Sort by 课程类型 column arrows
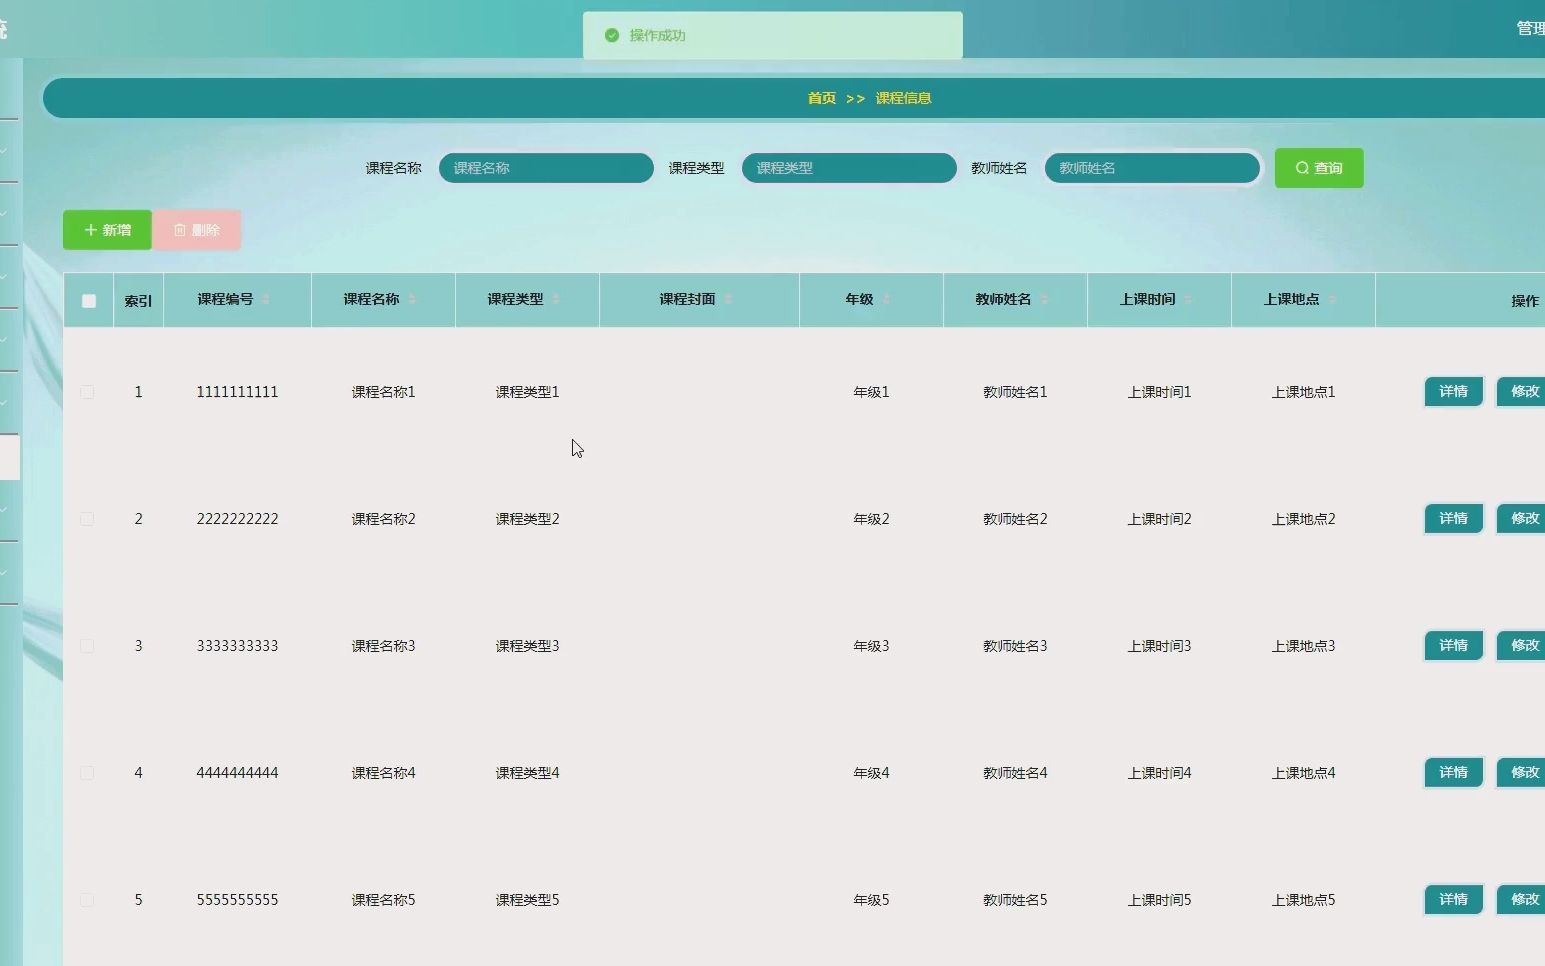This screenshot has width=1545, height=966. coord(556,299)
